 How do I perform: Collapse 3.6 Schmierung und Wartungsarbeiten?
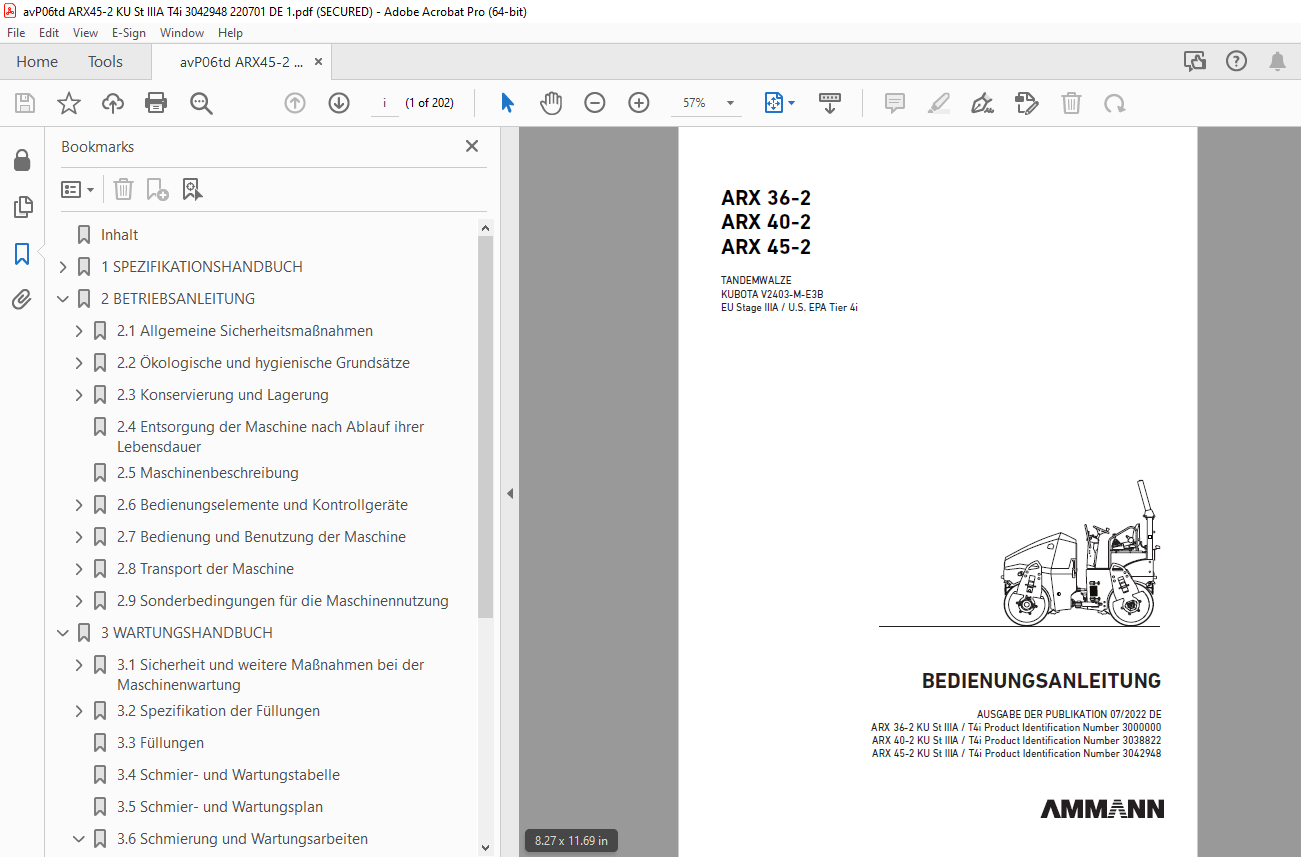pyautogui.click(x=79, y=839)
